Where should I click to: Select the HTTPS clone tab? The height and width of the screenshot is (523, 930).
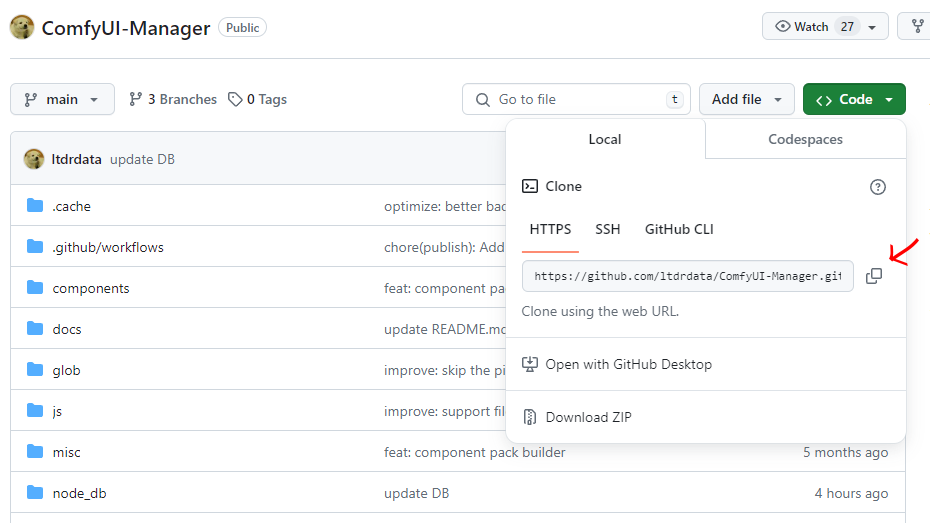[550, 229]
